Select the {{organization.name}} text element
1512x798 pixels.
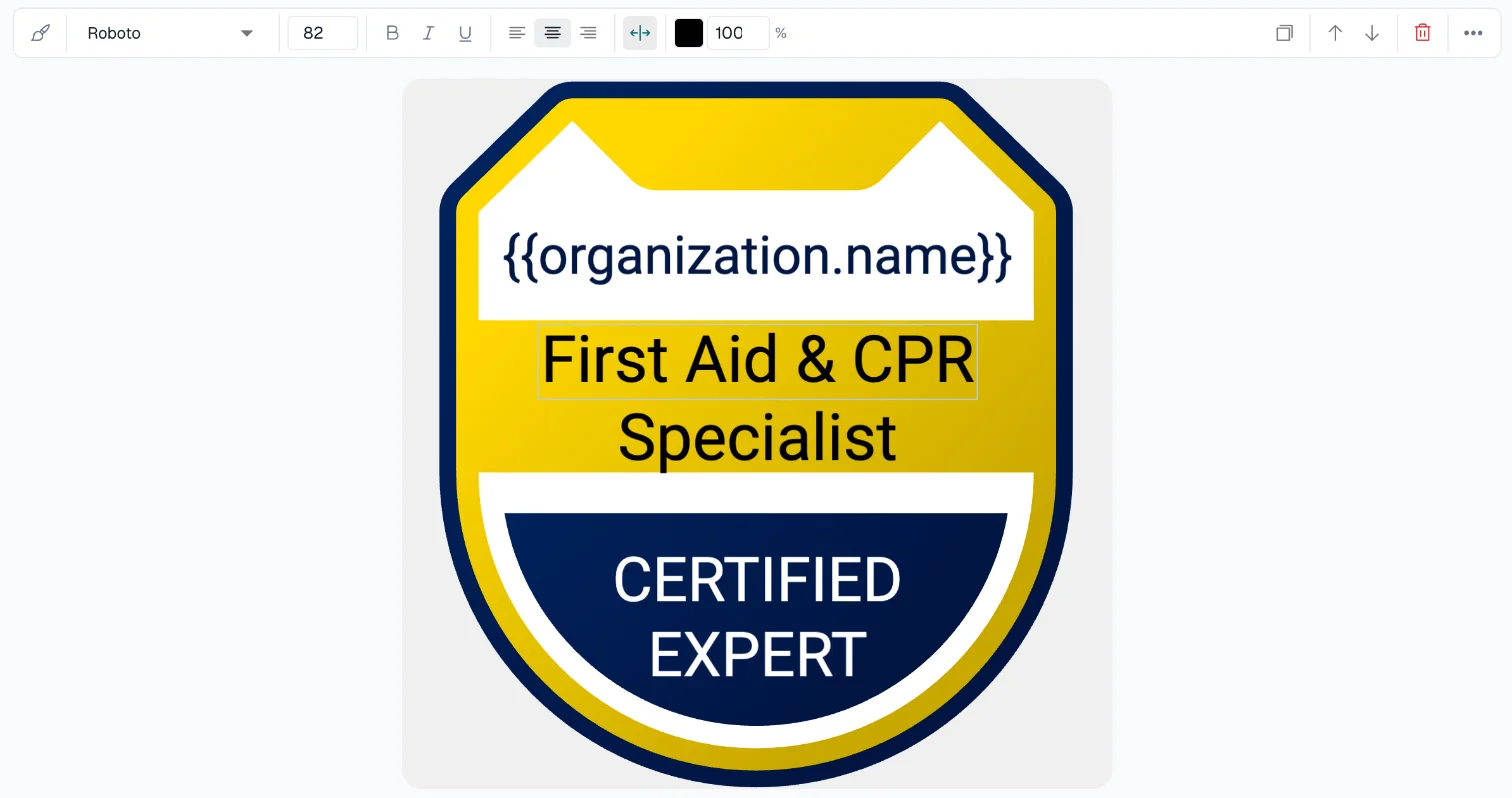[x=757, y=257]
